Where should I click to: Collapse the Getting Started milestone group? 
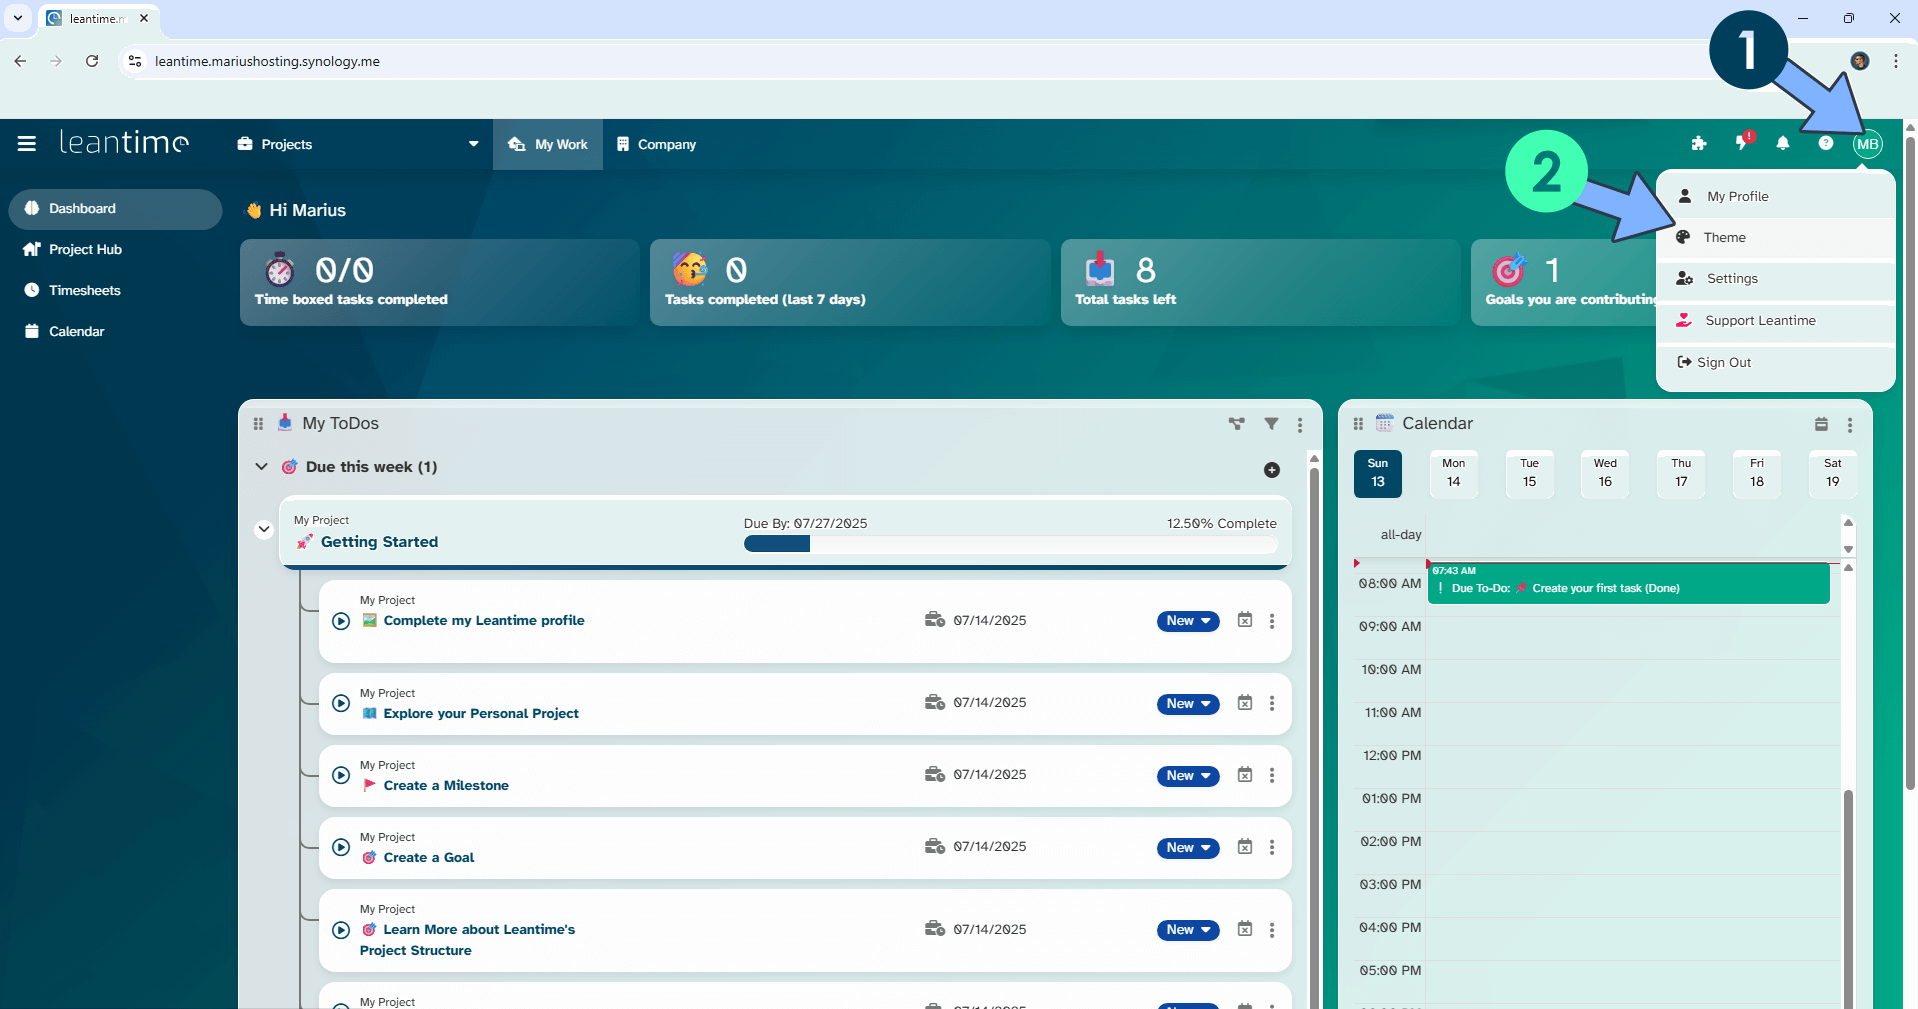264,529
